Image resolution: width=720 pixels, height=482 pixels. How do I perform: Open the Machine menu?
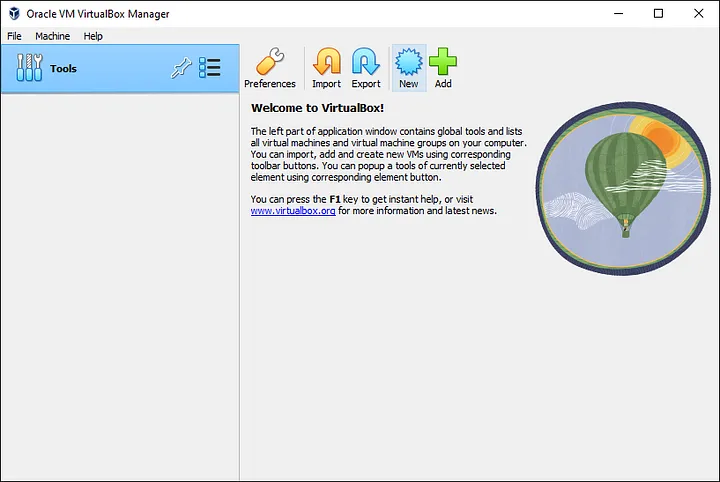(x=53, y=36)
